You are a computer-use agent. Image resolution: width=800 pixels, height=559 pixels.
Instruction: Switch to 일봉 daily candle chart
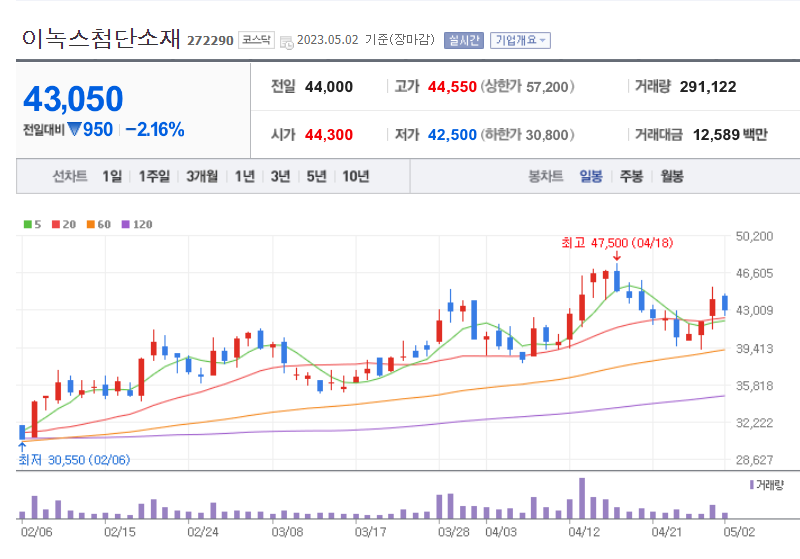click(x=591, y=176)
